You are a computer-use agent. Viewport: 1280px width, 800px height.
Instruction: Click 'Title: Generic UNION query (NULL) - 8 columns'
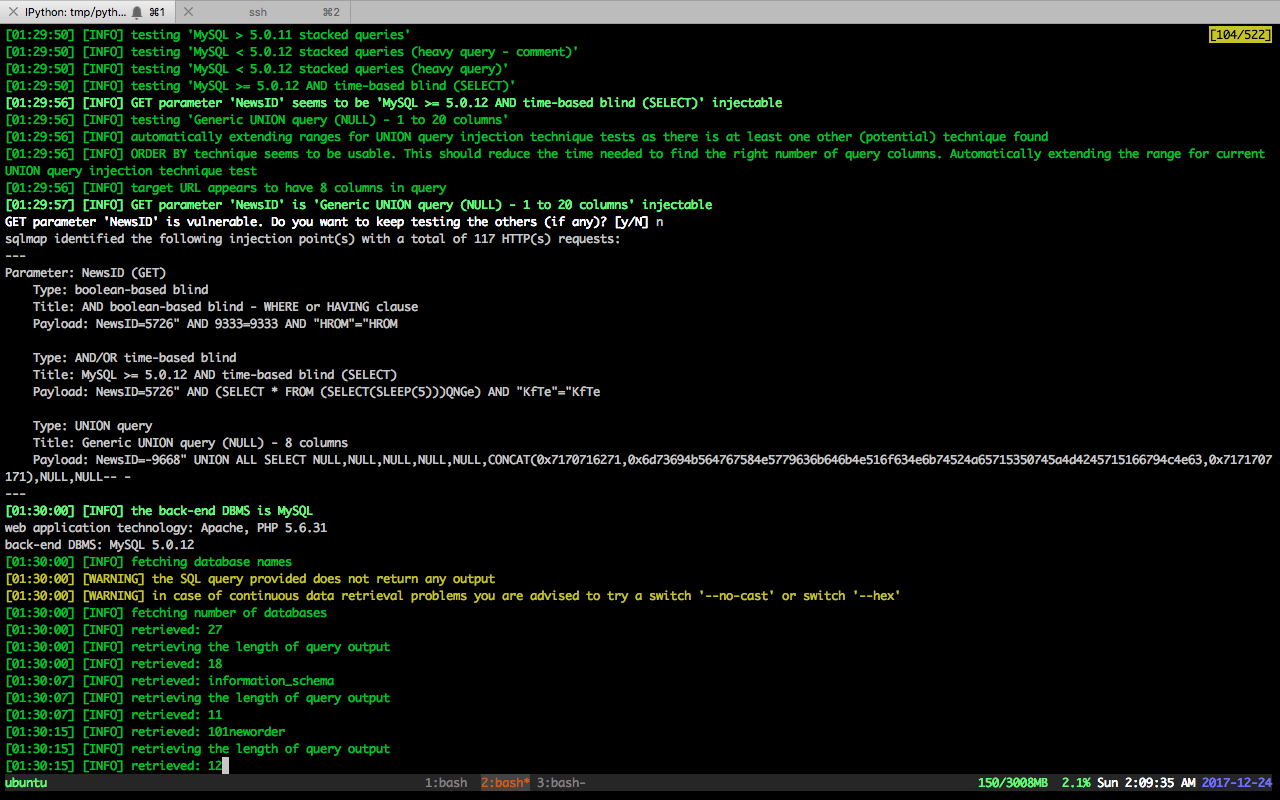pyautogui.click(x=190, y=443)
